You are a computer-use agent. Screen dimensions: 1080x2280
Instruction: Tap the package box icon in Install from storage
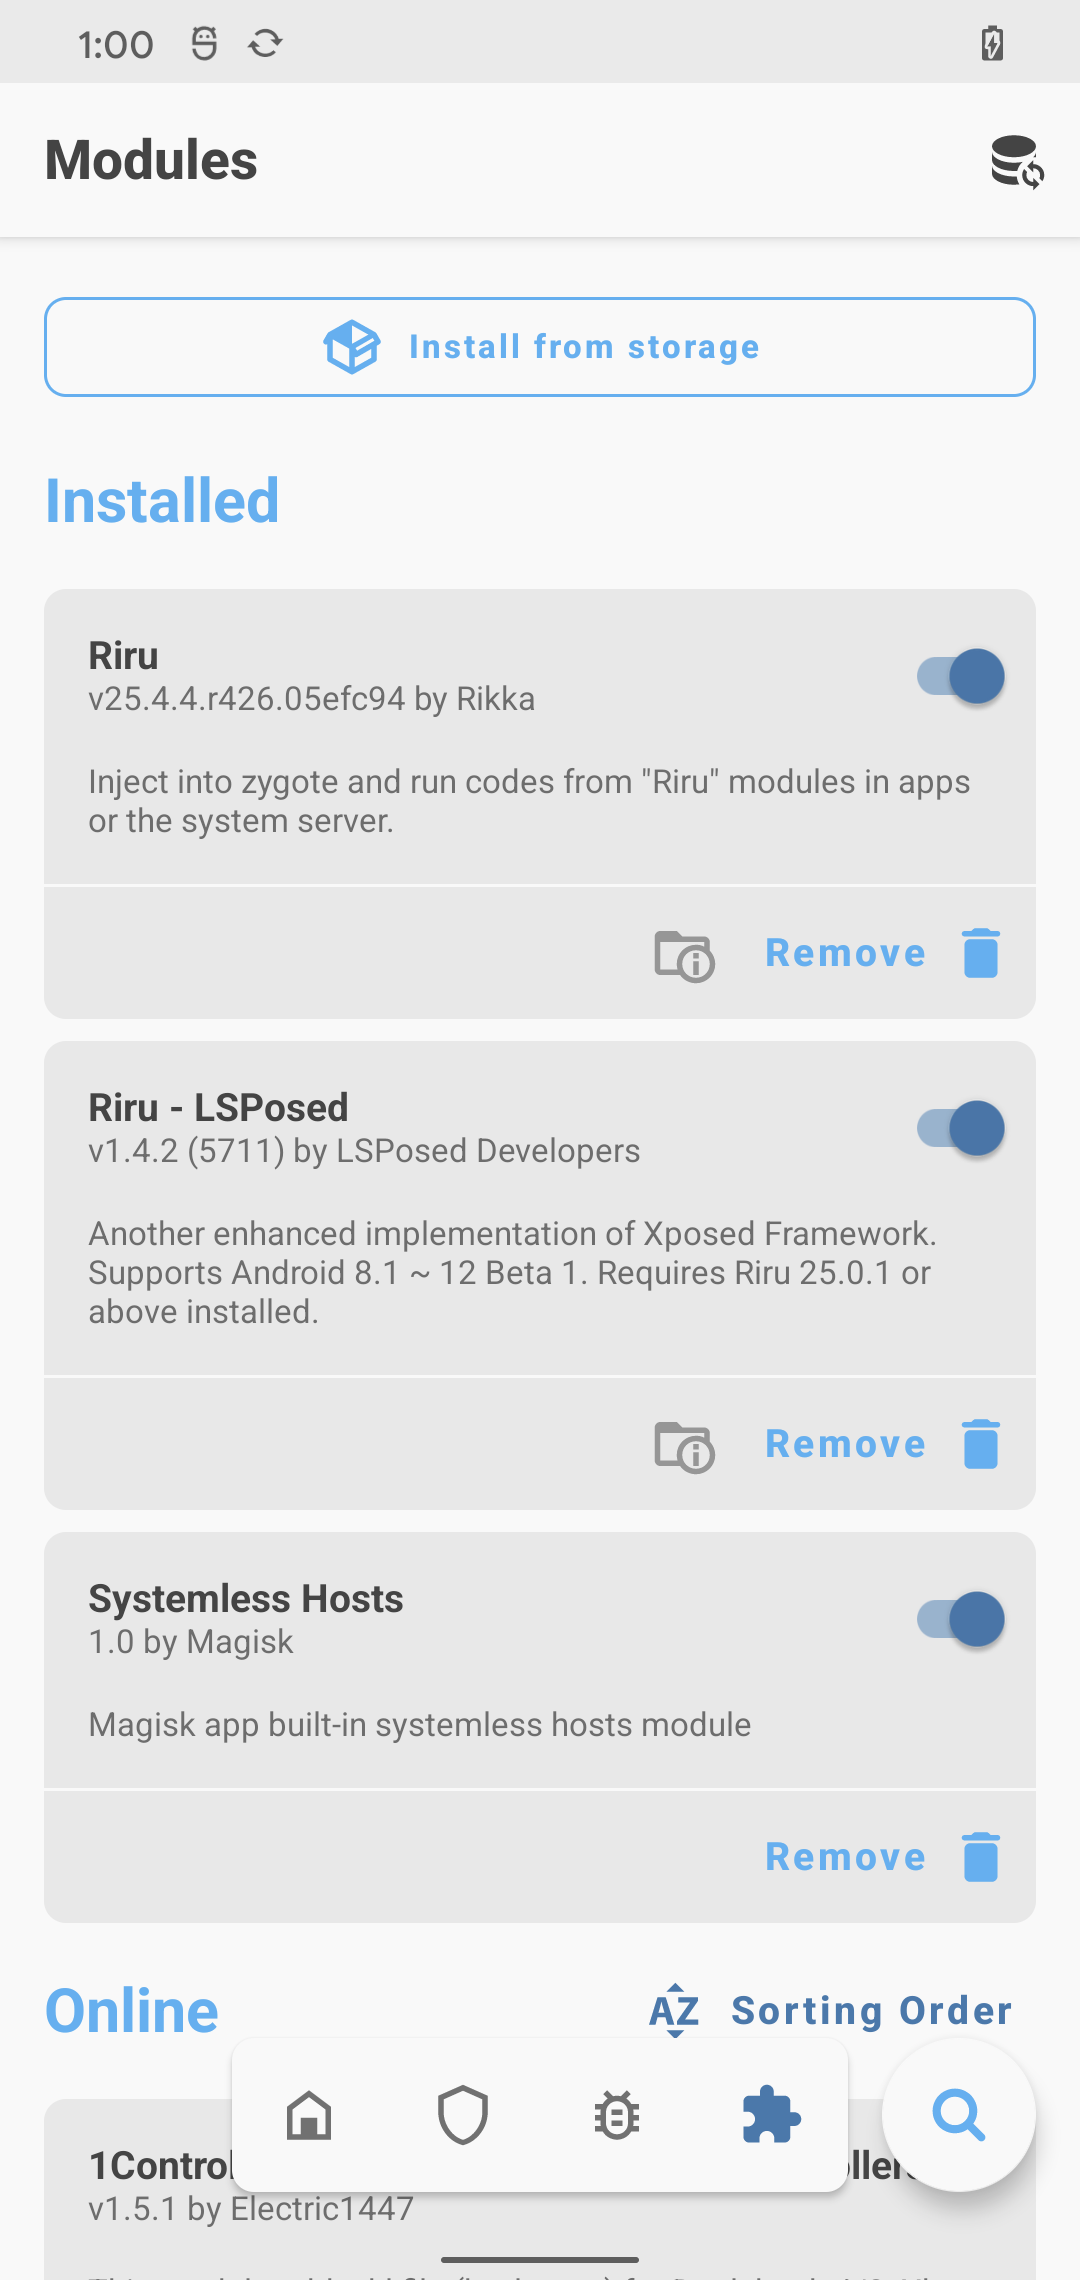[352, 347]
